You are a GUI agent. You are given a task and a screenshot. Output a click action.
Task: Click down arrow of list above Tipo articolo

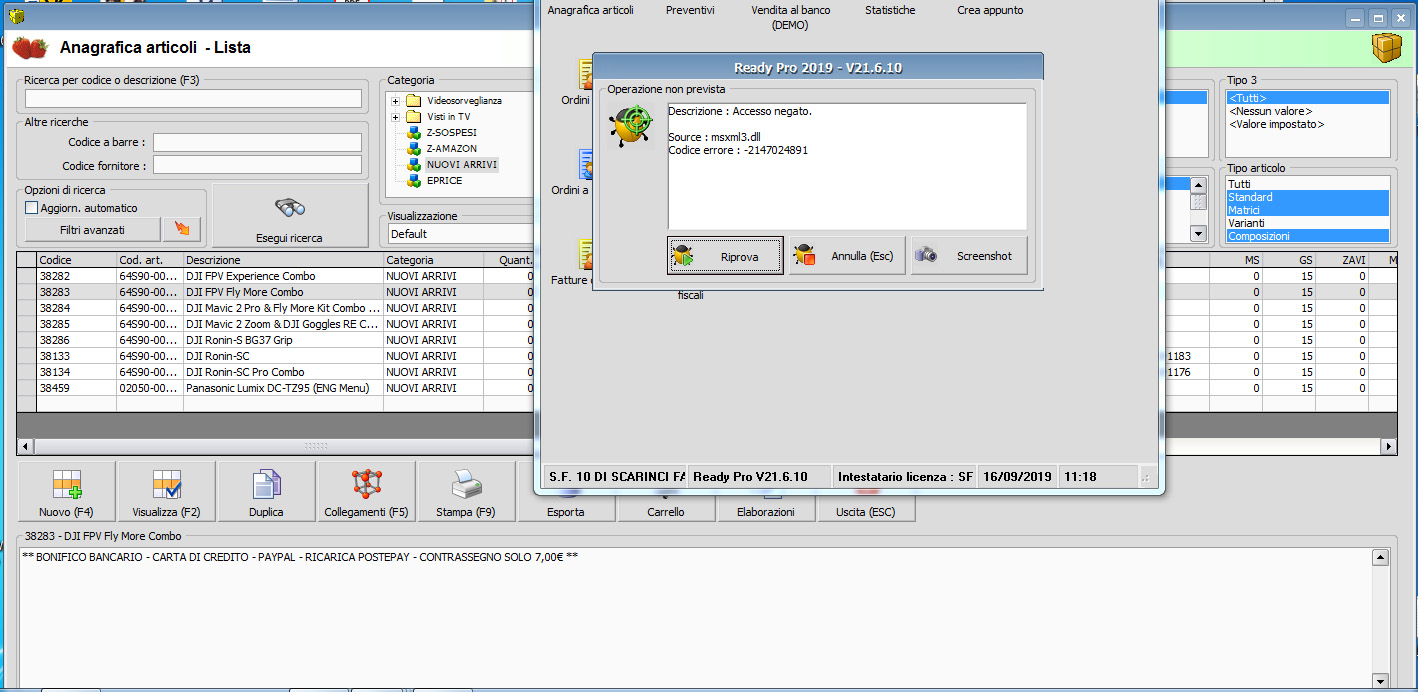[x=1198, y=234]
